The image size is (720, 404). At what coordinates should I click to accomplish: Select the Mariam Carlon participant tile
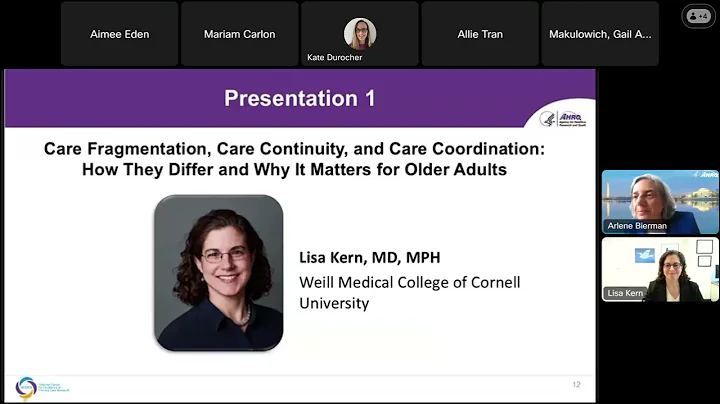tap(240, 34)
